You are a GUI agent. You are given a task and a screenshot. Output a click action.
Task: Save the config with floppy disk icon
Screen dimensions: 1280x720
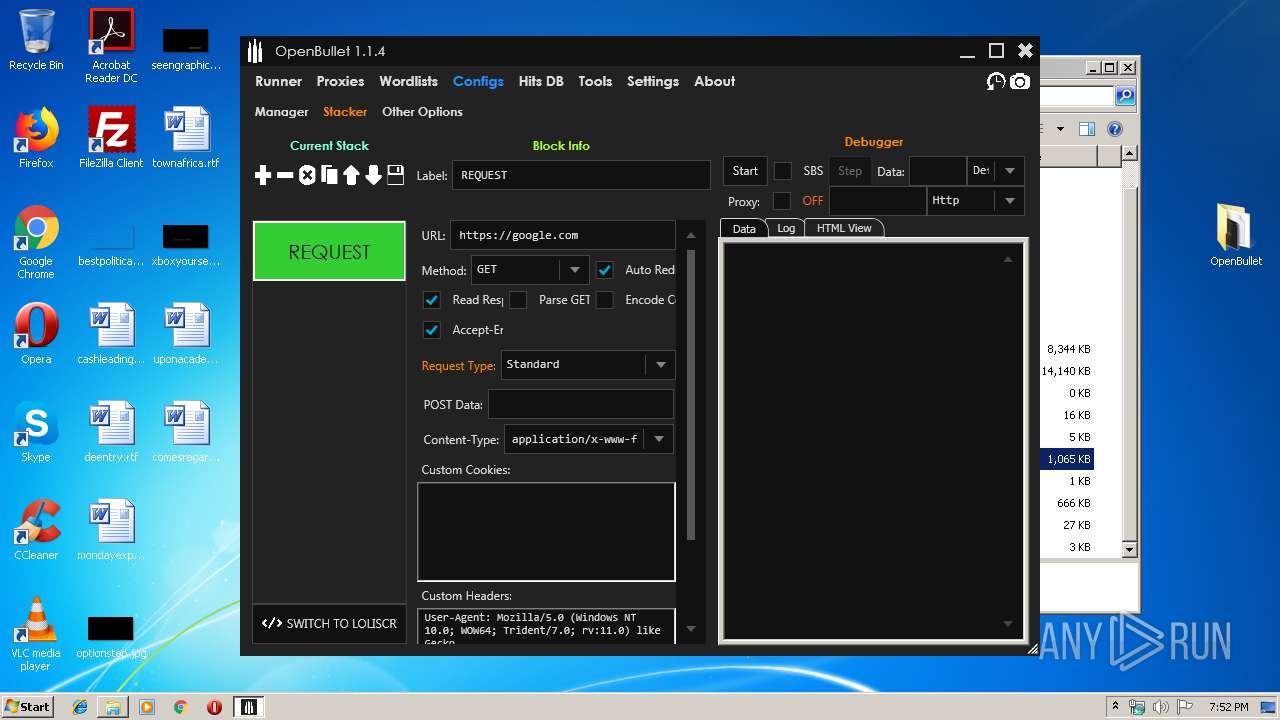395,175
